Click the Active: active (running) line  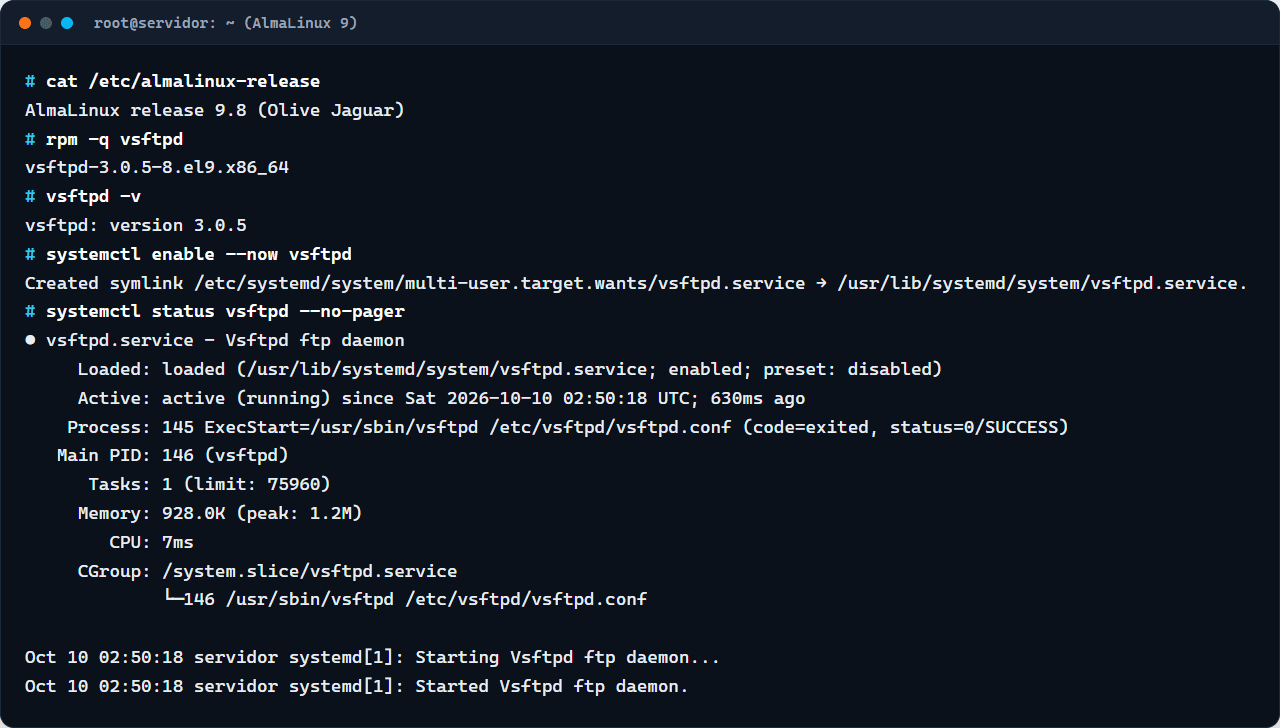tap(441, 398)
